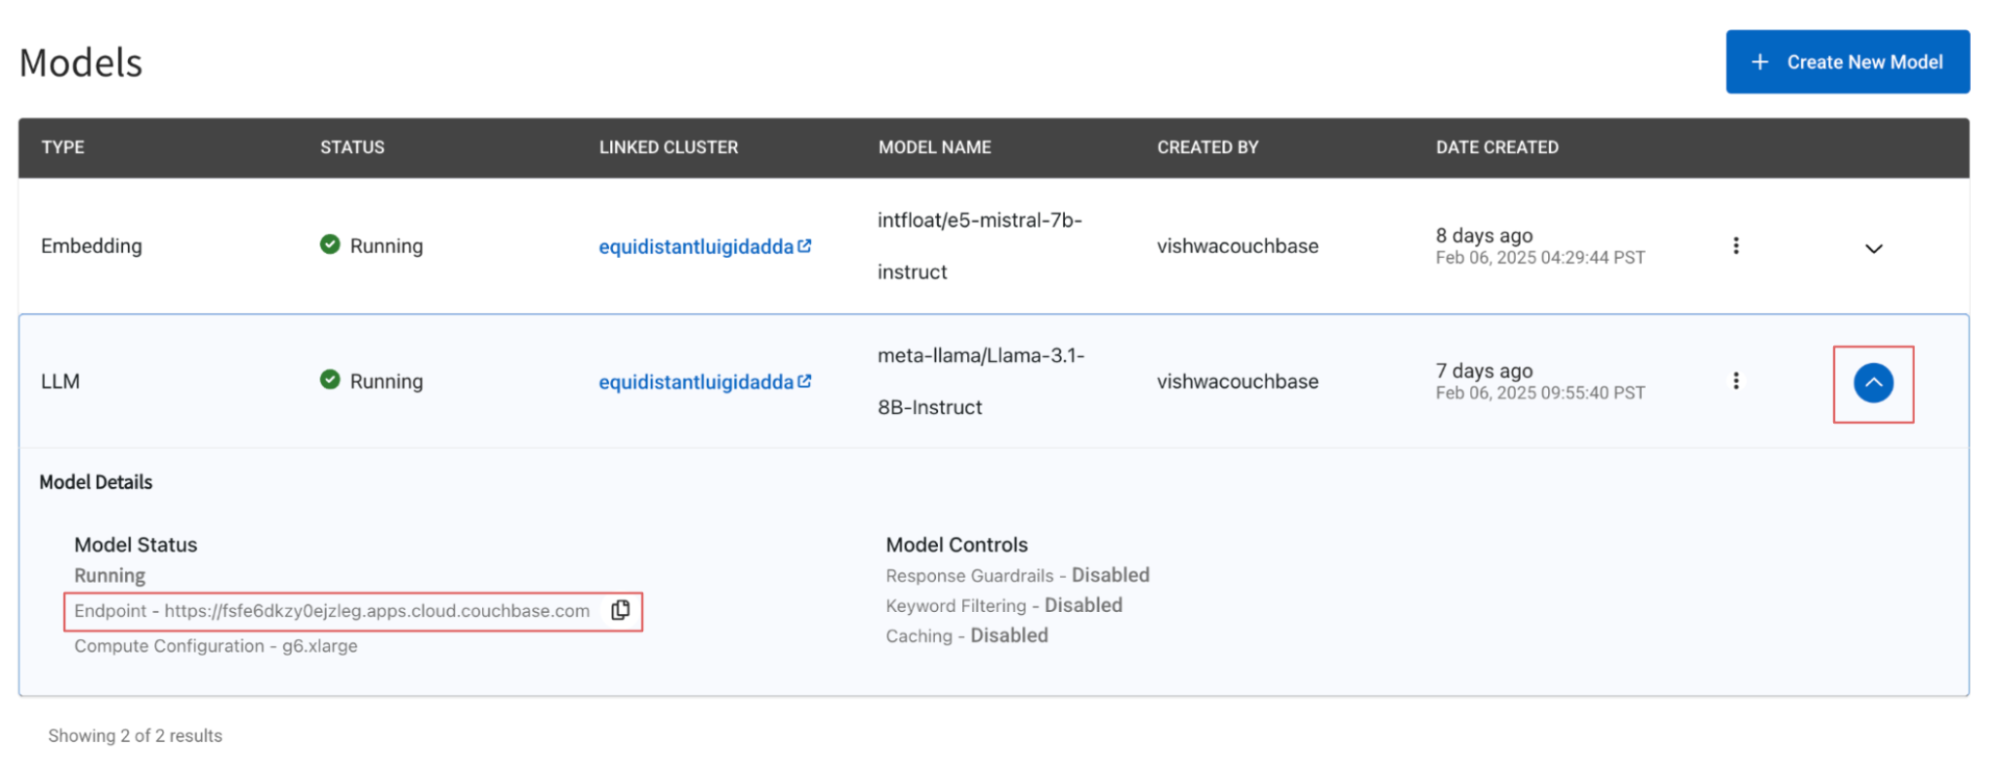The width and height of the screenshot is (1999, 760).
Task: Click the Feb 06, 2025 09:55:40 PST timestamp
Action: click(1540, 393)
